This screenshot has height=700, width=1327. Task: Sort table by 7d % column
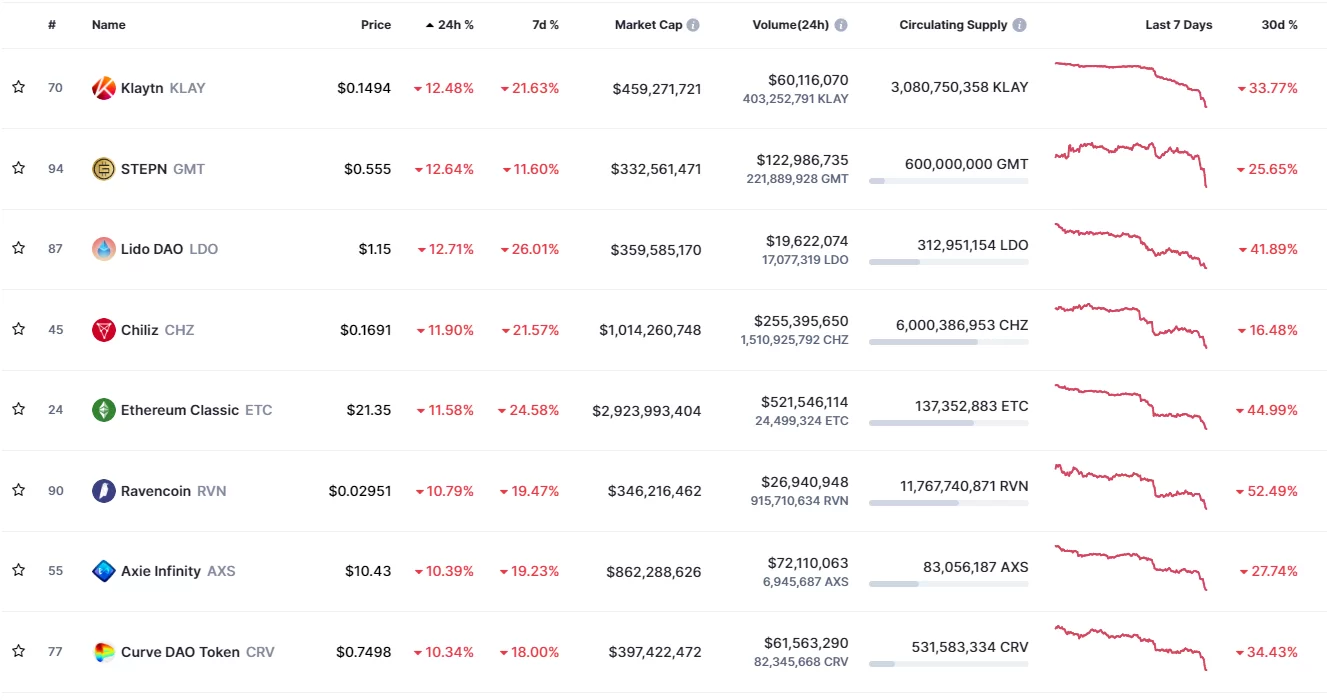(x=545, y=25)
